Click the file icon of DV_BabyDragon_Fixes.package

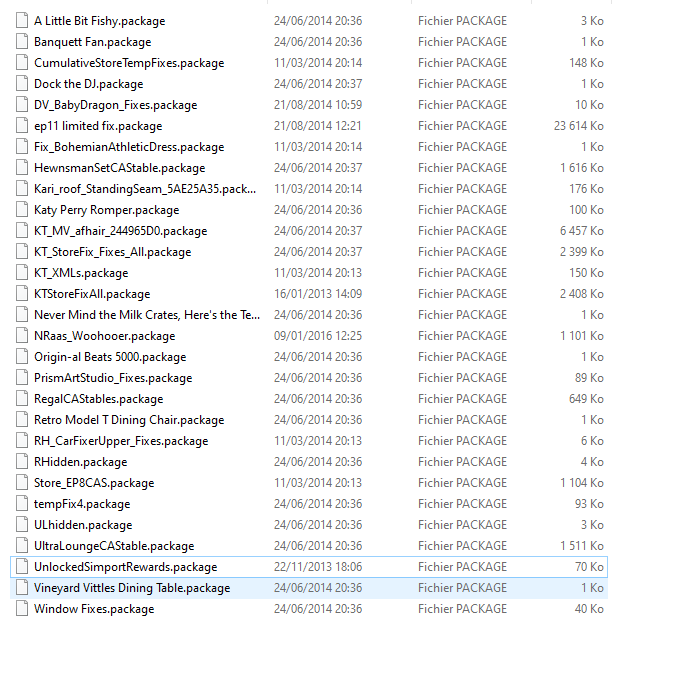tap(22, 105)
